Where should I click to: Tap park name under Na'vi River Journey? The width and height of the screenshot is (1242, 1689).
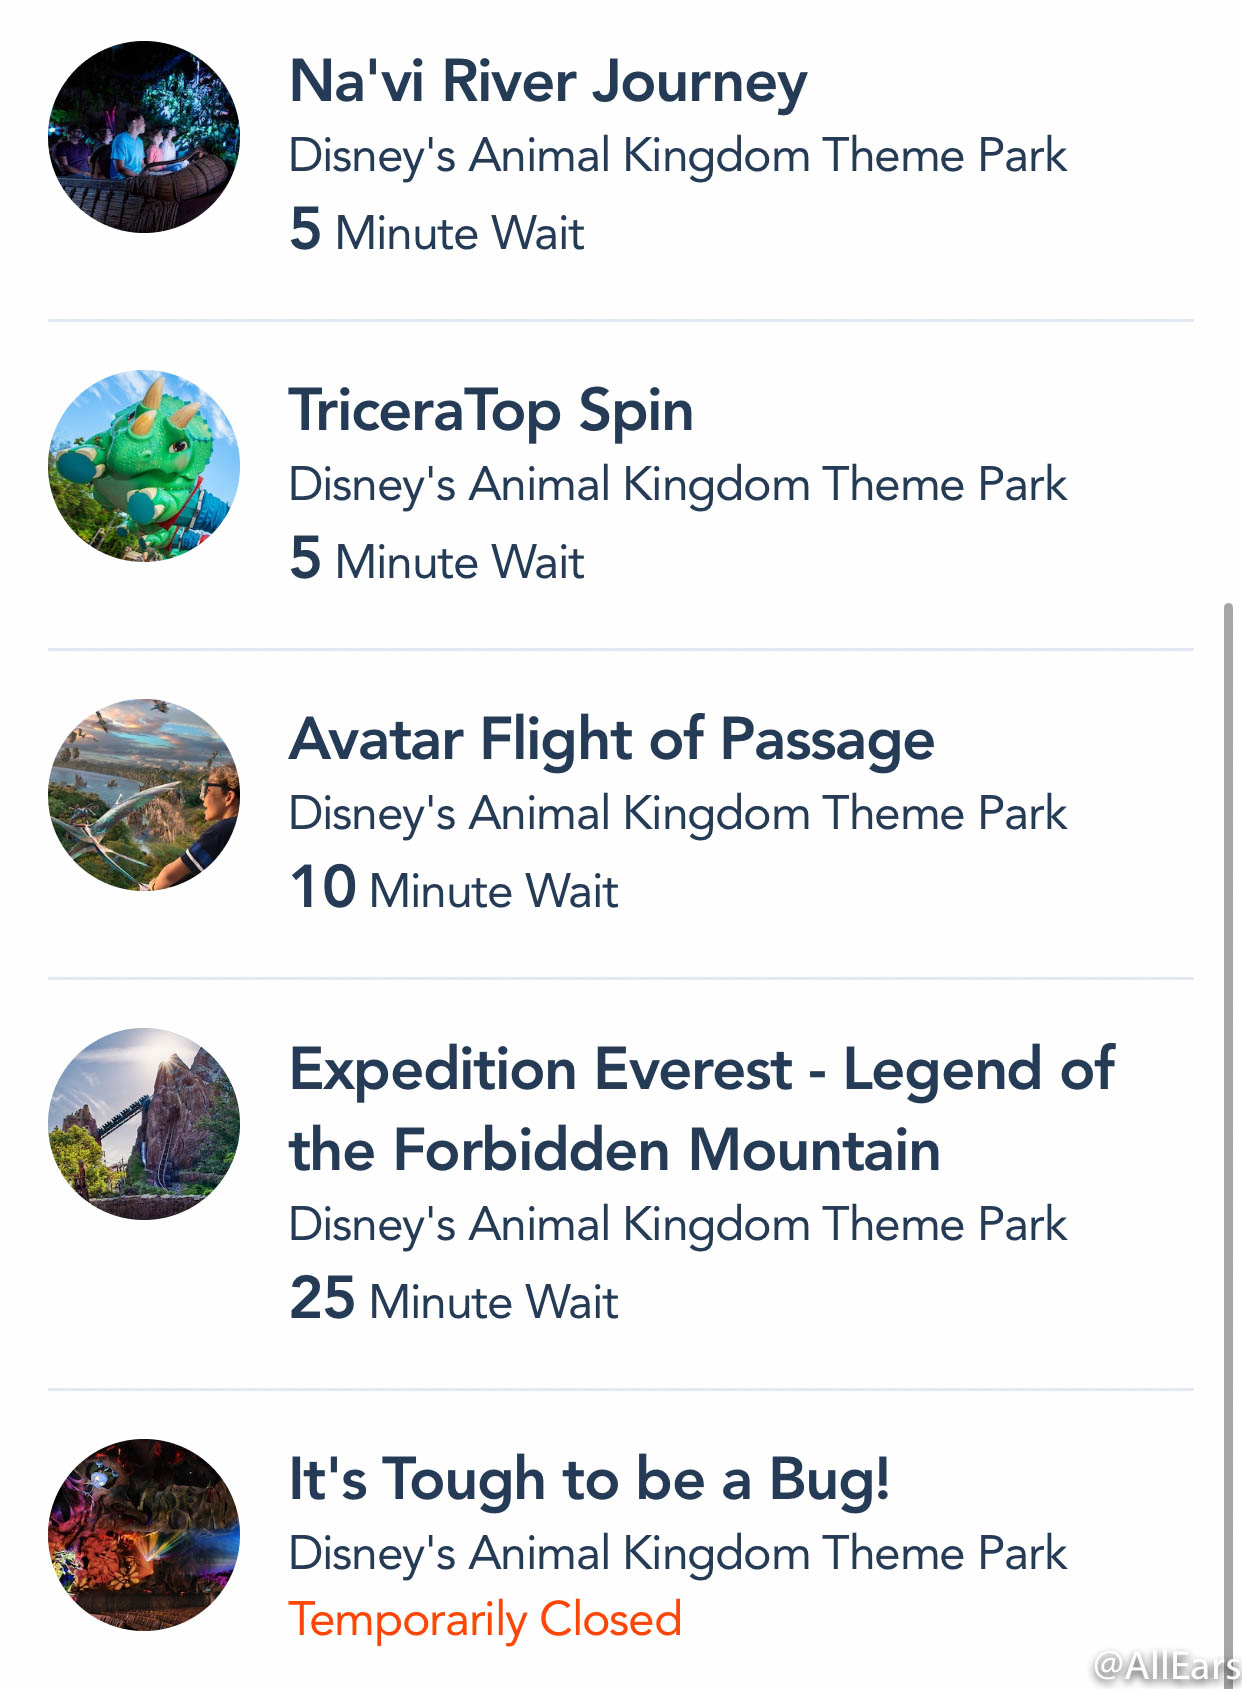678,157
